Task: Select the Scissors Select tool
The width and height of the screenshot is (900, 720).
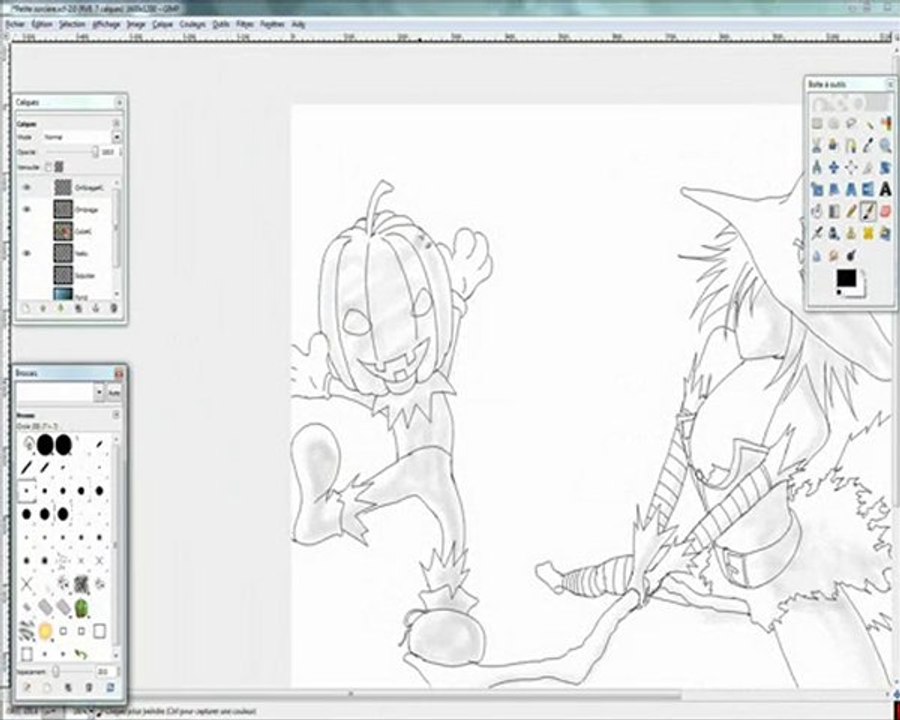Action: [x=817, y=145]
